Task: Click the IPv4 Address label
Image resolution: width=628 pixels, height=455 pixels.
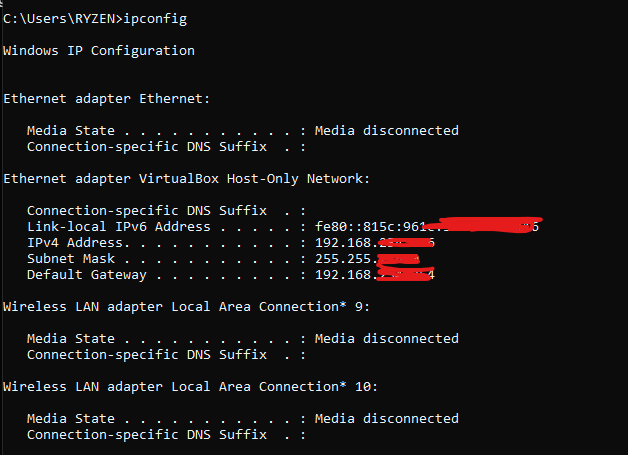Action: point(78,243)
